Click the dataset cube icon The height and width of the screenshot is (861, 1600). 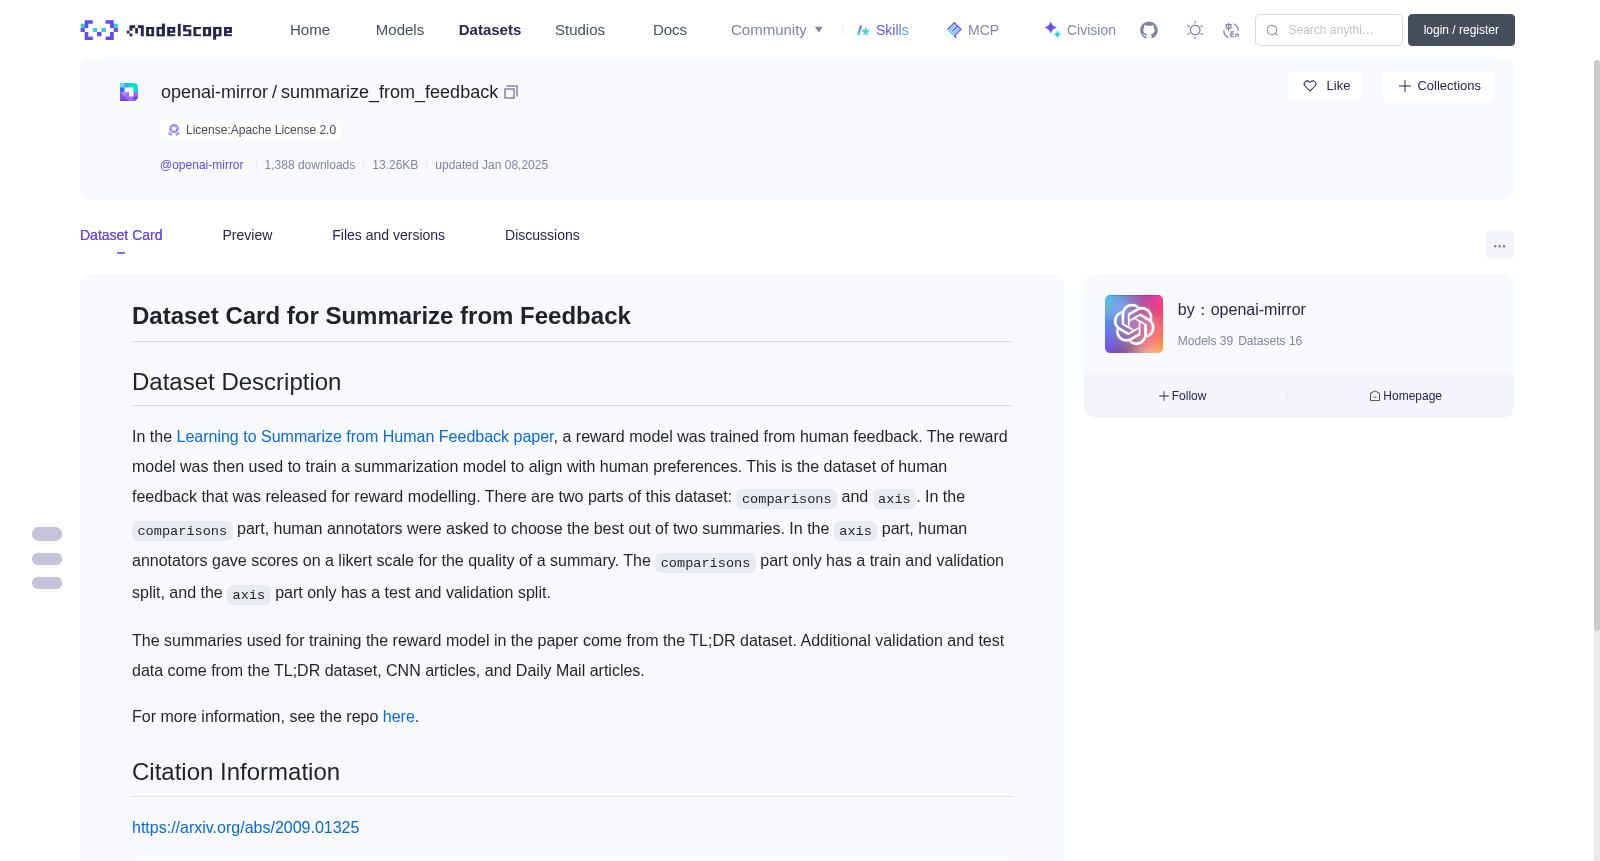tap(129, 92)
